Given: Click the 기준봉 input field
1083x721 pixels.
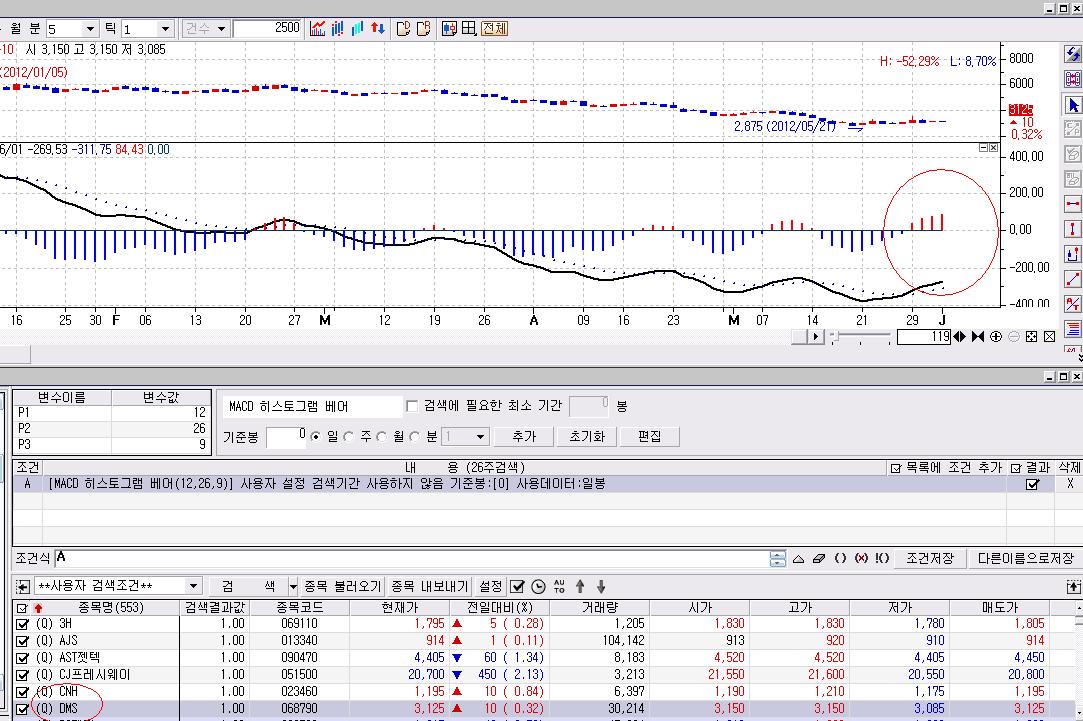Looking at the screenshot, I should coord(286,437).
